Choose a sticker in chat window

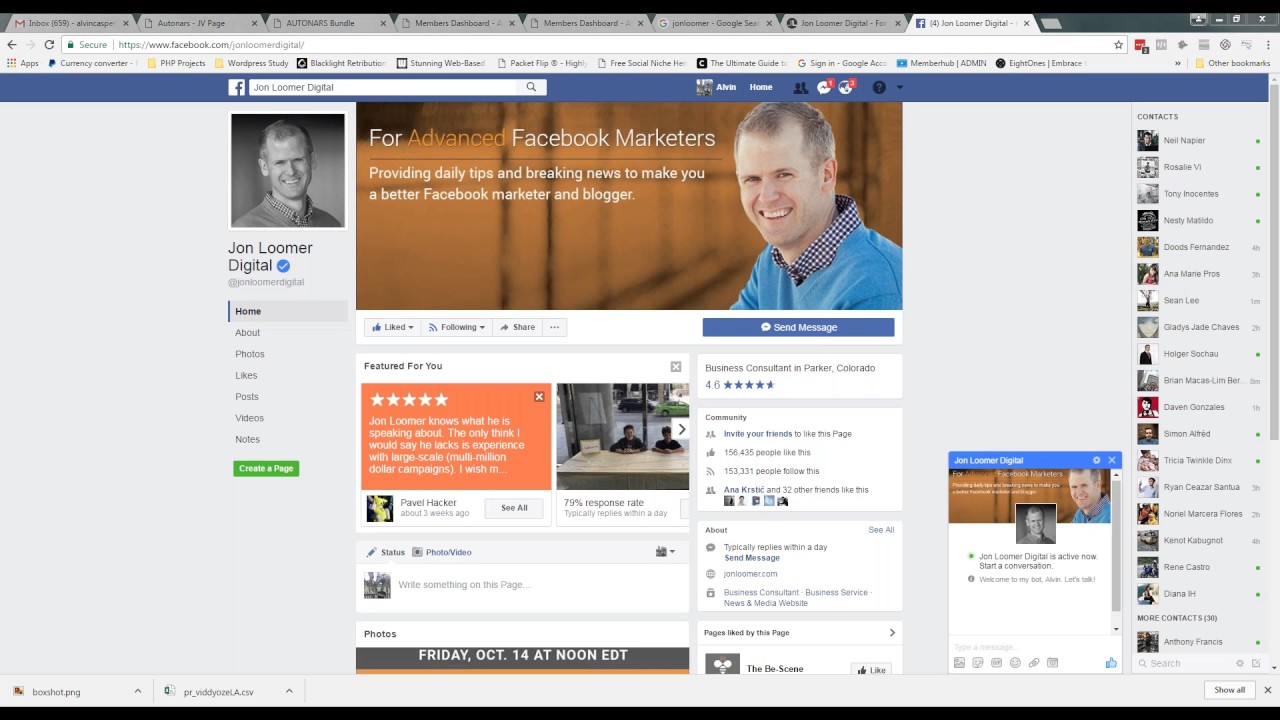978,663
